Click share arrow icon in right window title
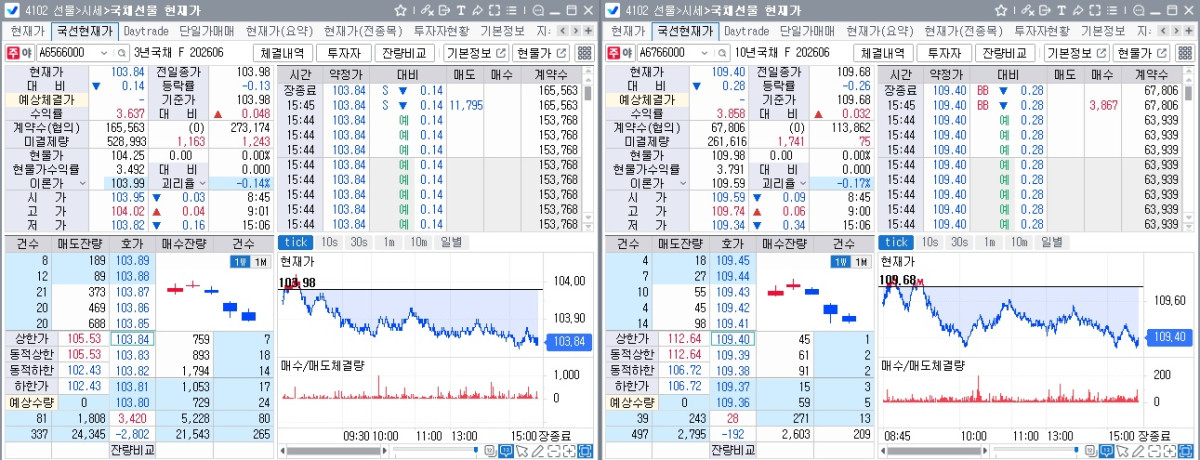 point(1078,10)
